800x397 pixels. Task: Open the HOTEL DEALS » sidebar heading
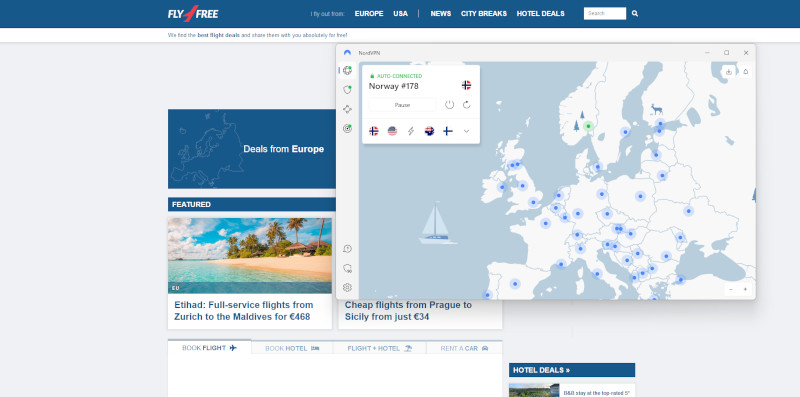coord(541,370)
